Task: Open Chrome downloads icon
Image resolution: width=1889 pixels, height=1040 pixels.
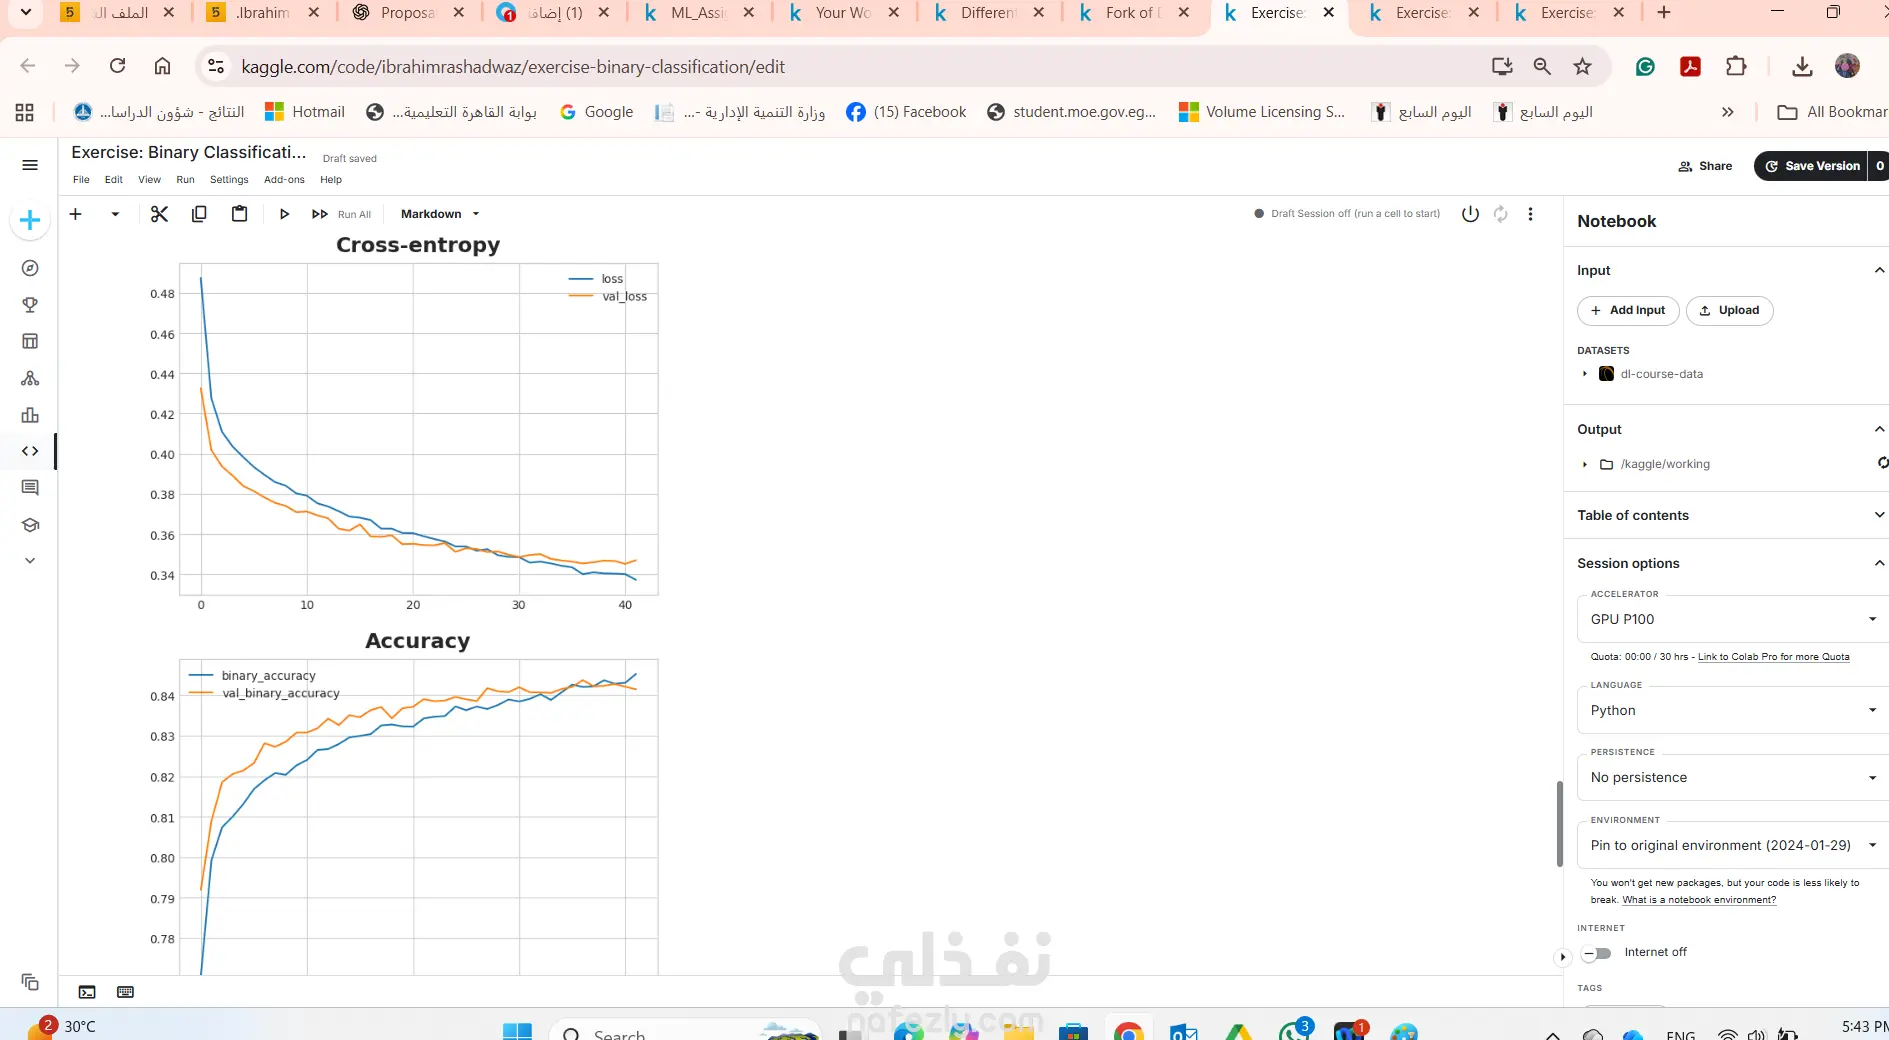Action: [1802, 66]
